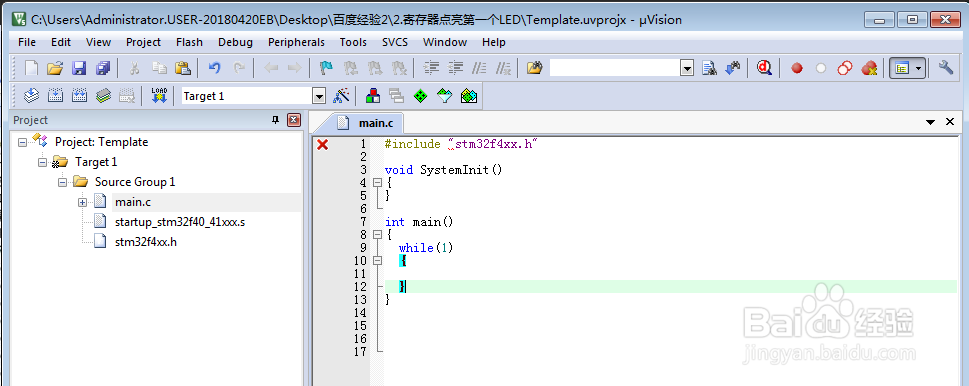969x386 pixels.
Task: Undo the last edit with the blue arrow
Action: coord(214,68)
